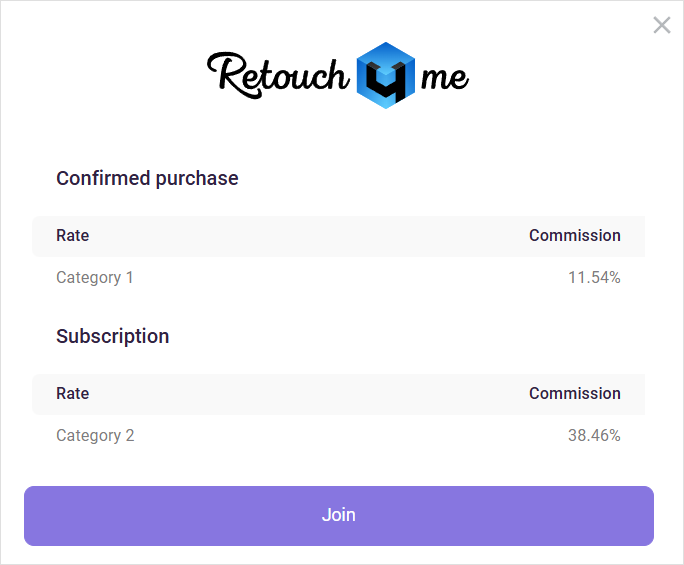Click the 11.54% commission value
Image resolution: width=684 pixels, height=565 pixels.
point(594,278)
